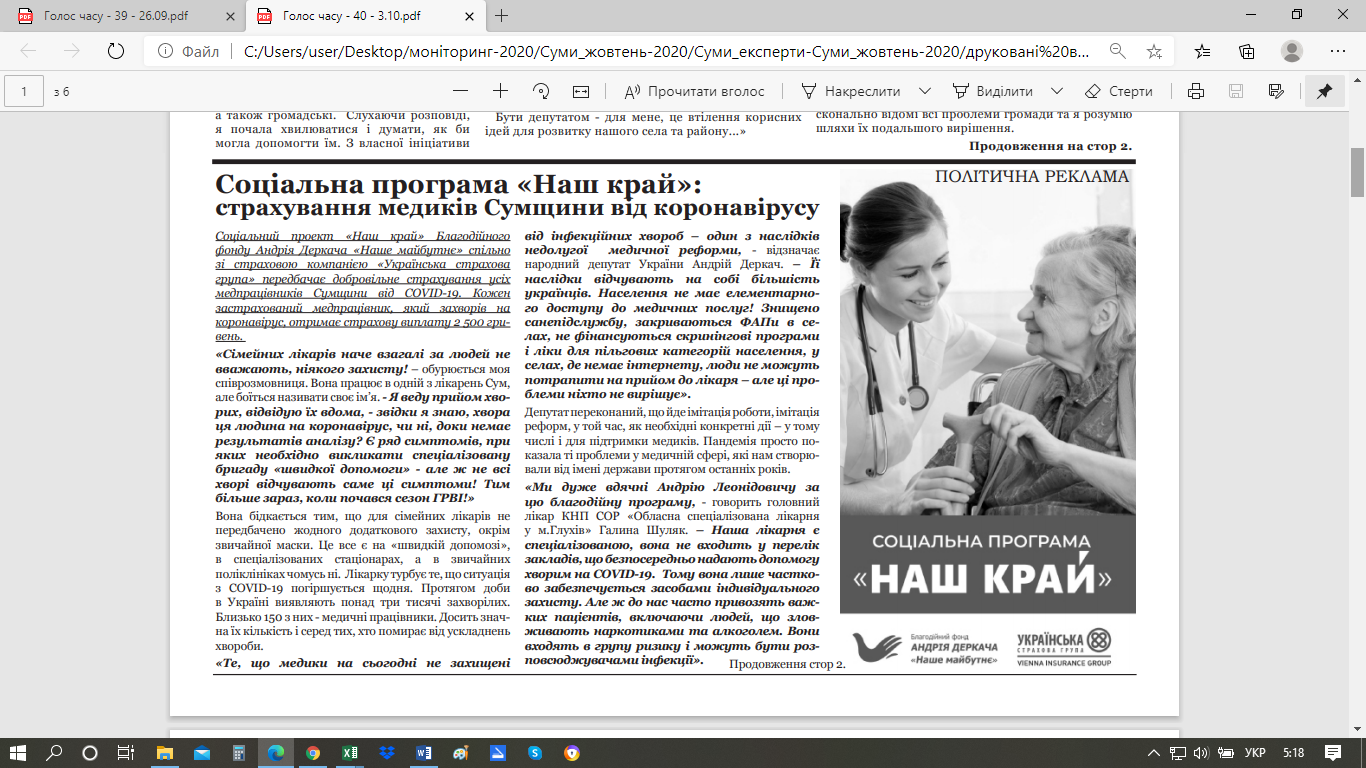Open File Explorer from taskbar
This screenshot has width=1366, height=768.
(x=166, y=752)
